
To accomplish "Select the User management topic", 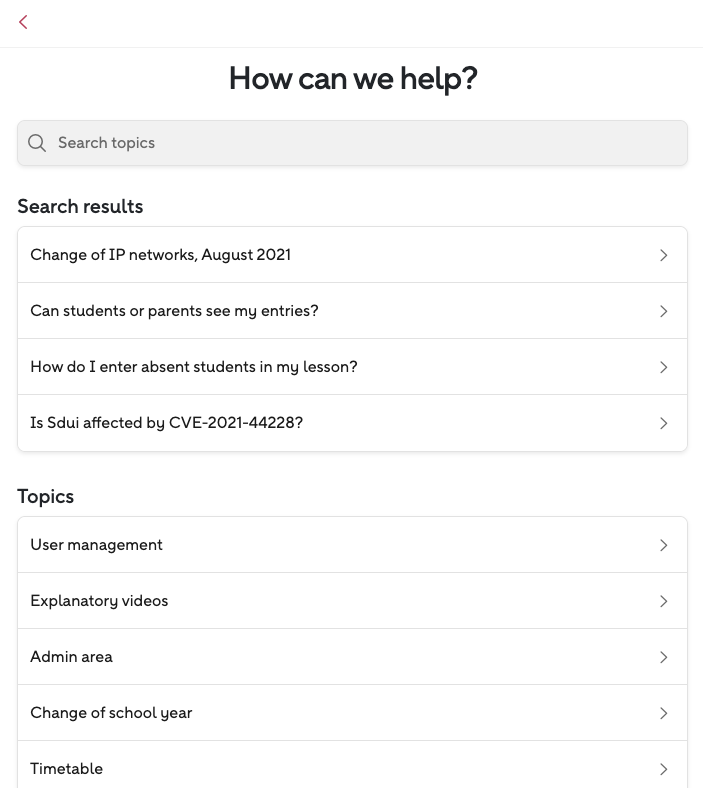I will [x=97, y=545].
